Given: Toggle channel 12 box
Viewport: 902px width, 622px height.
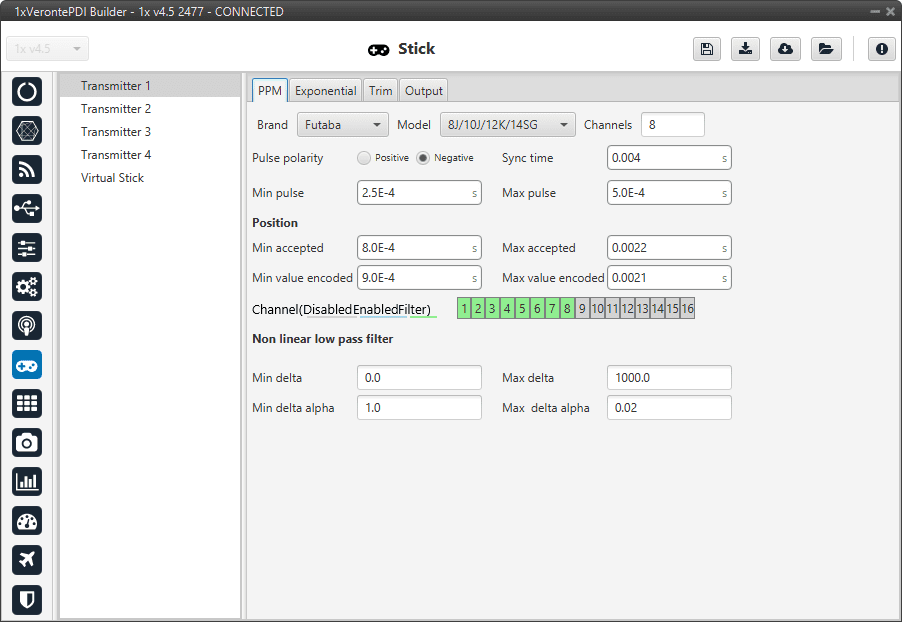Looking at the screenshot, I should tap(627, 308).
